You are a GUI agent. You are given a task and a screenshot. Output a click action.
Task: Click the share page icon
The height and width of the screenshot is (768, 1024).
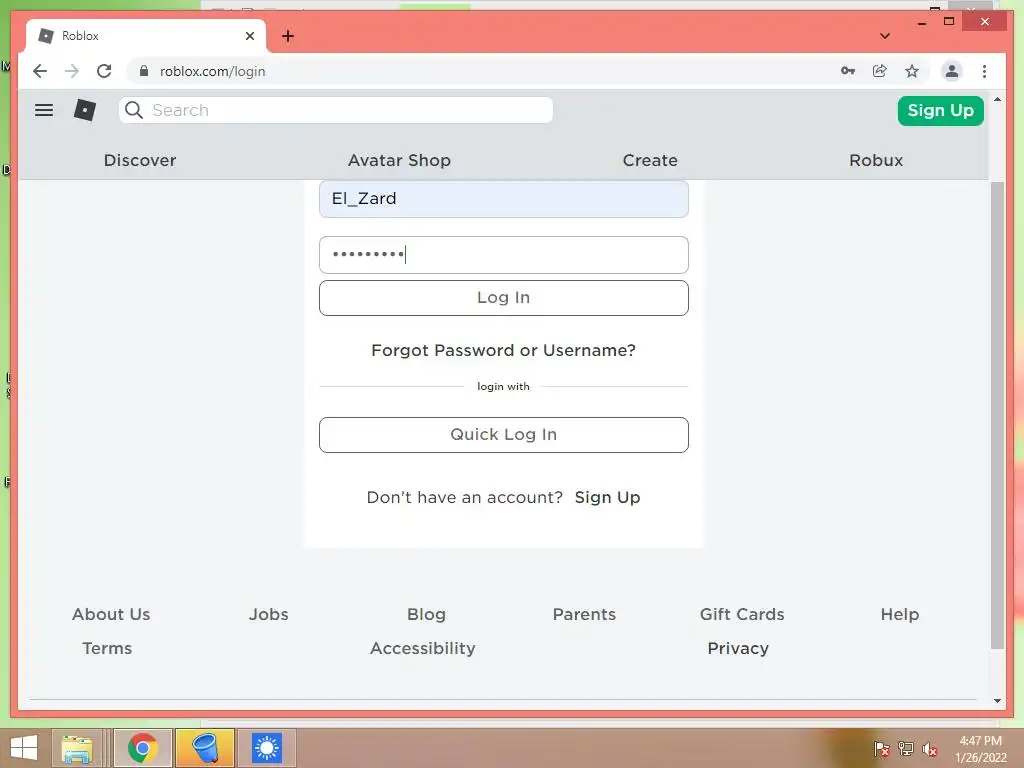[880, 71]
